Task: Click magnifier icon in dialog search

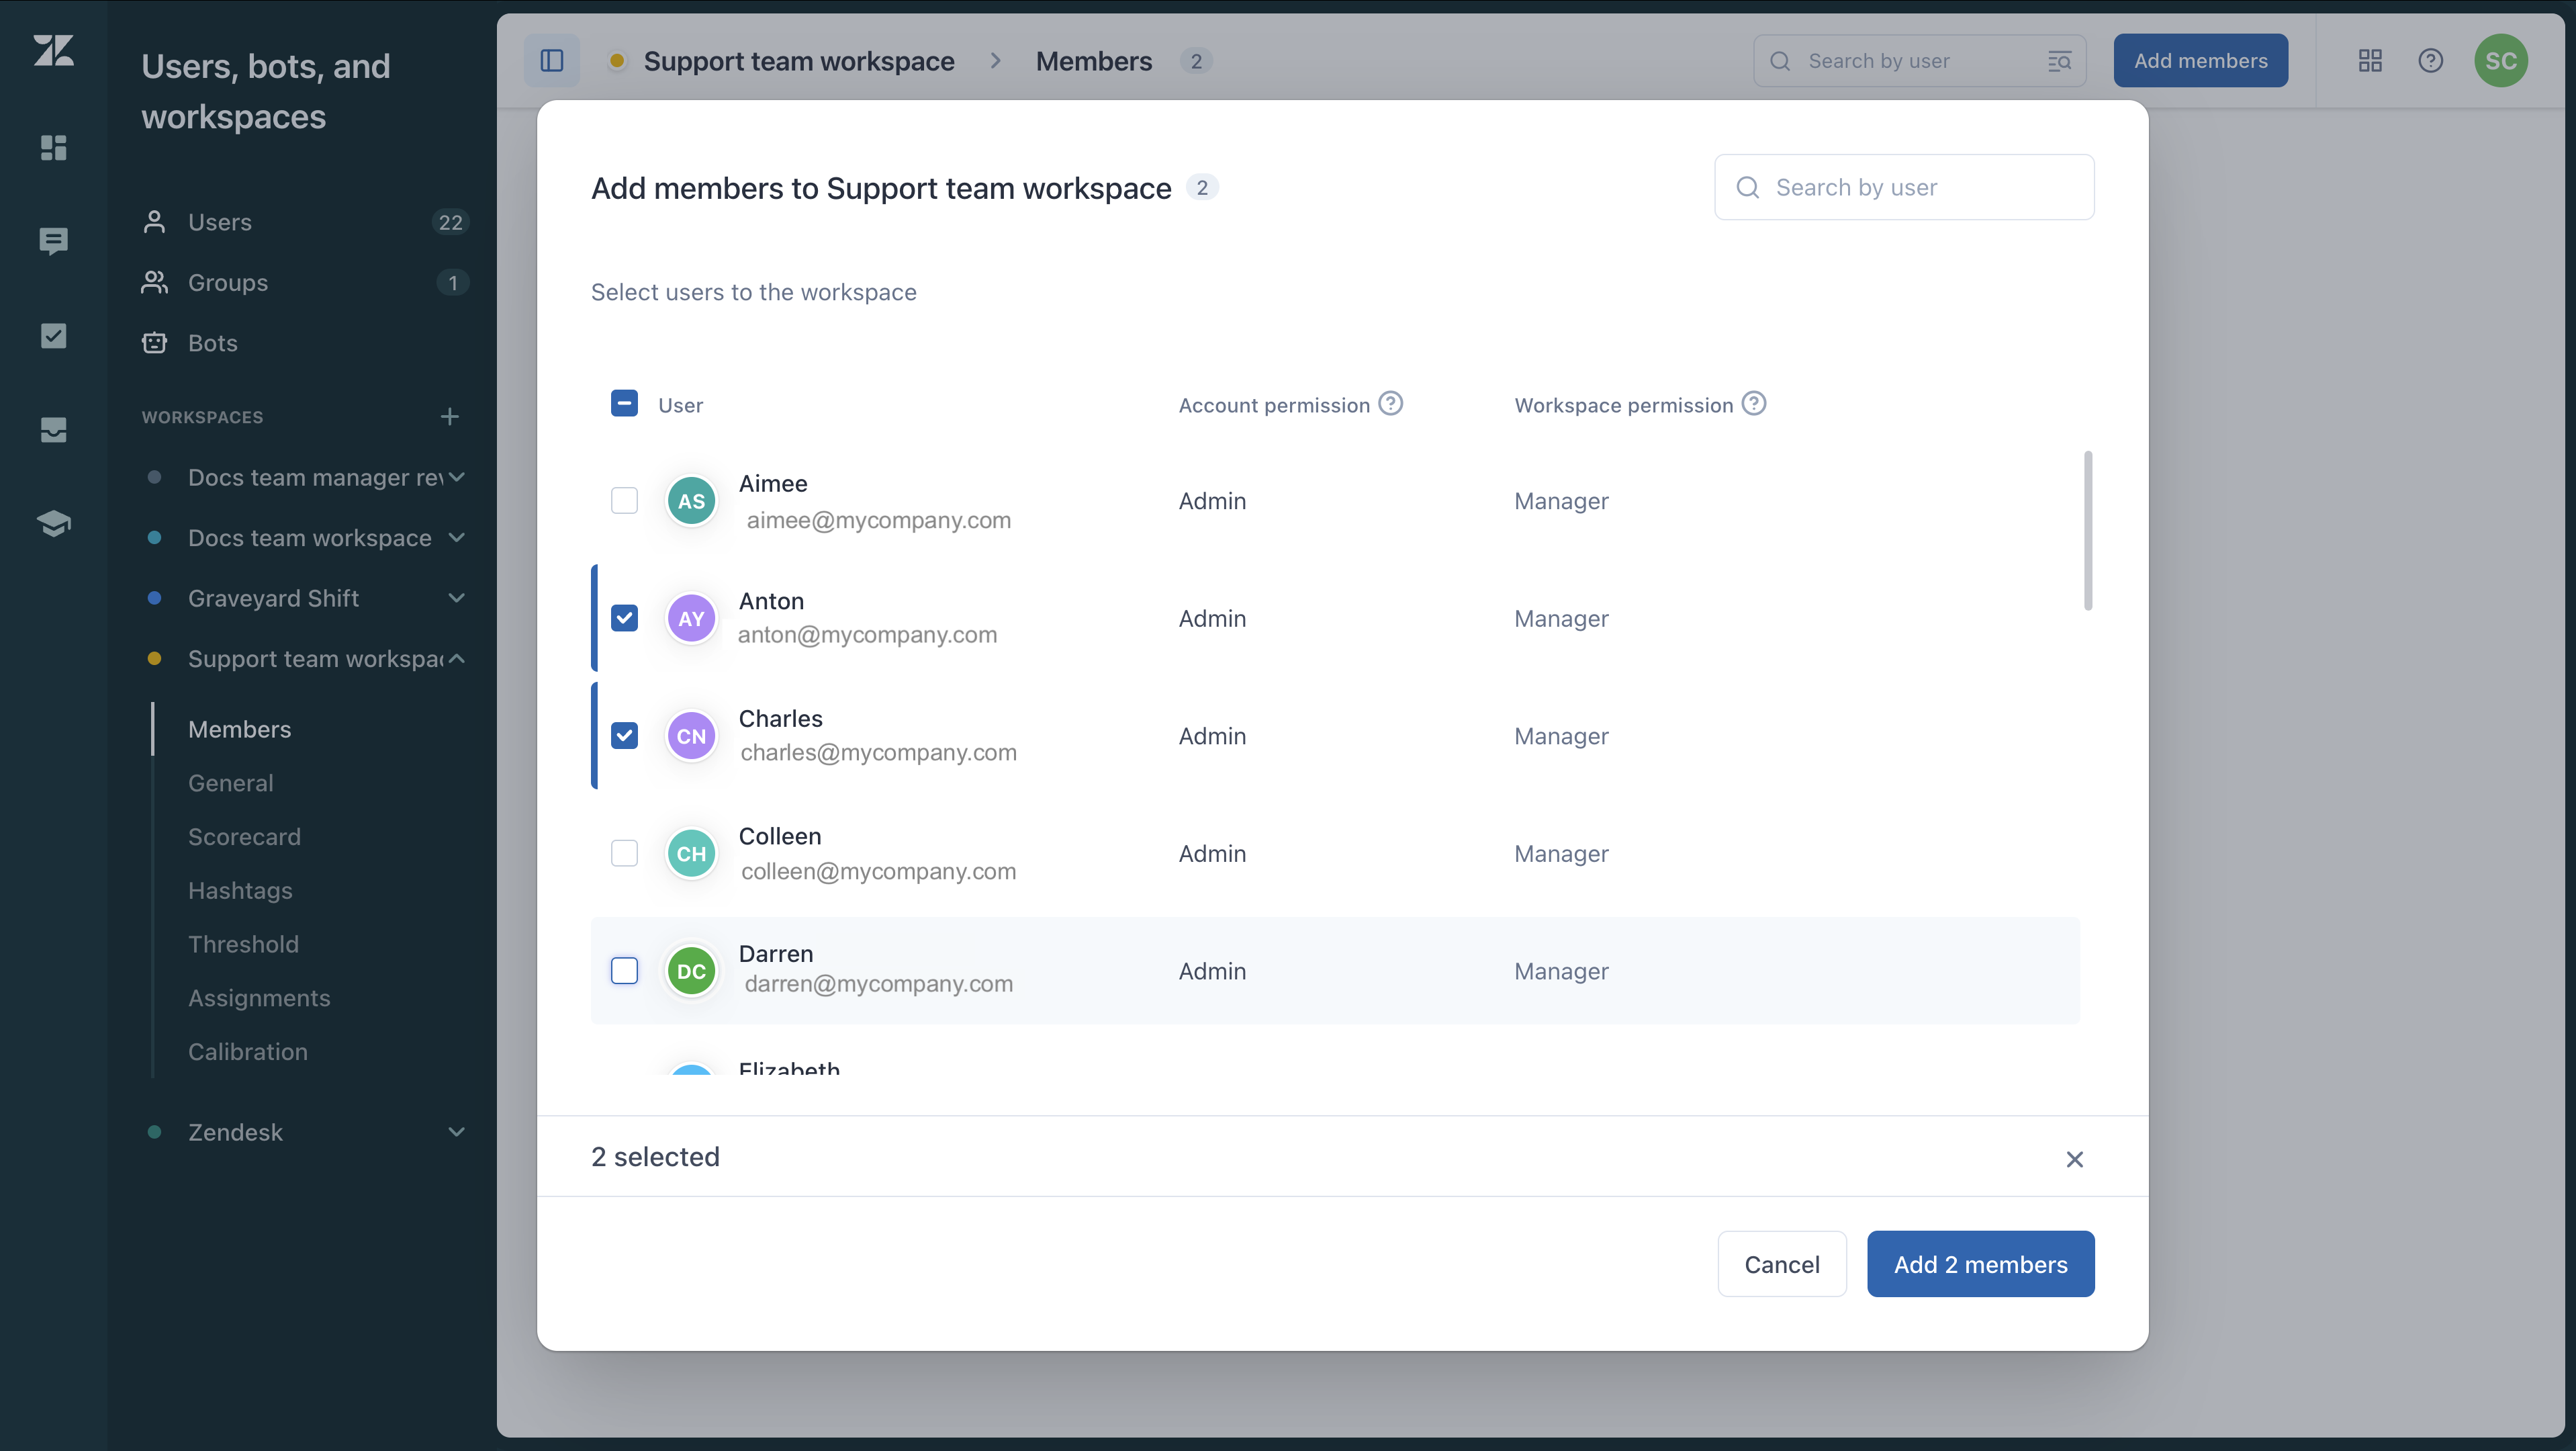Action: click(1748, 187)
